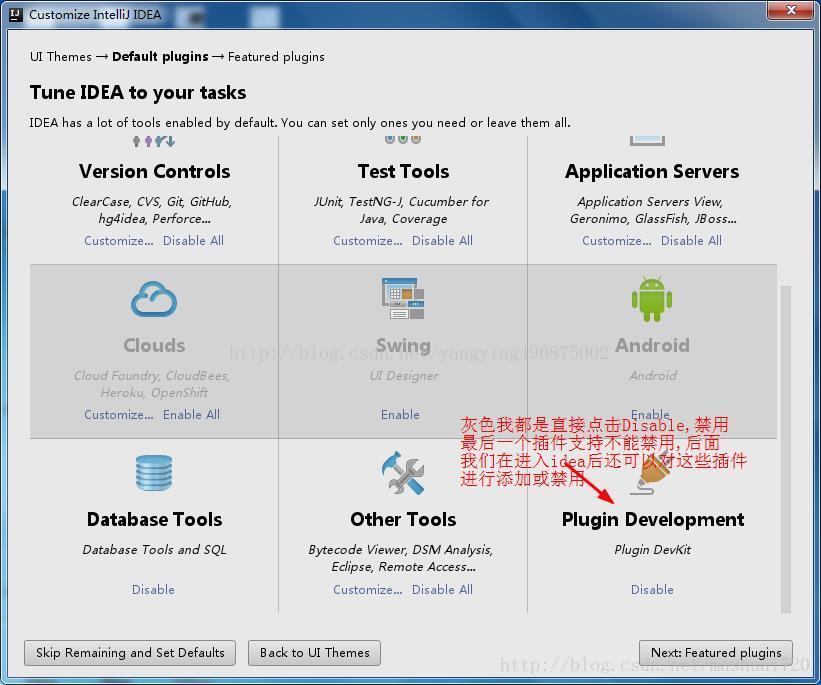Disable the Database Tools plugin
Screen dimensions: 821x685
[153, 590]
